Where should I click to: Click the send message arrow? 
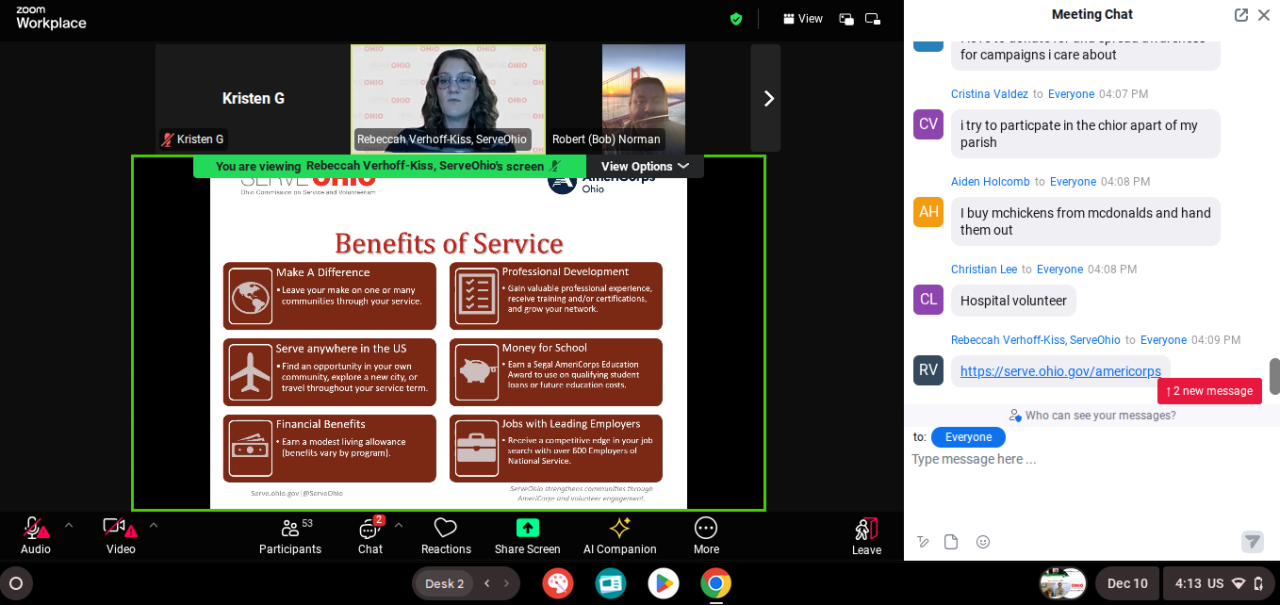point(1252,542)
